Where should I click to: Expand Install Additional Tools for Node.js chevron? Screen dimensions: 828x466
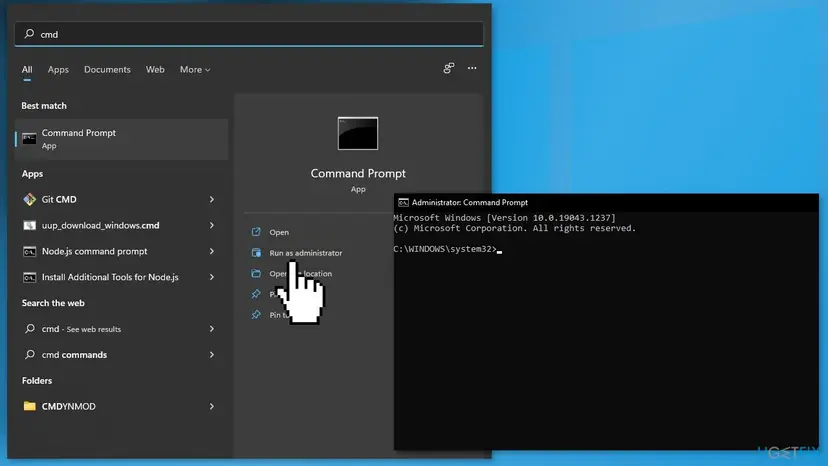[x=212, y=277]
